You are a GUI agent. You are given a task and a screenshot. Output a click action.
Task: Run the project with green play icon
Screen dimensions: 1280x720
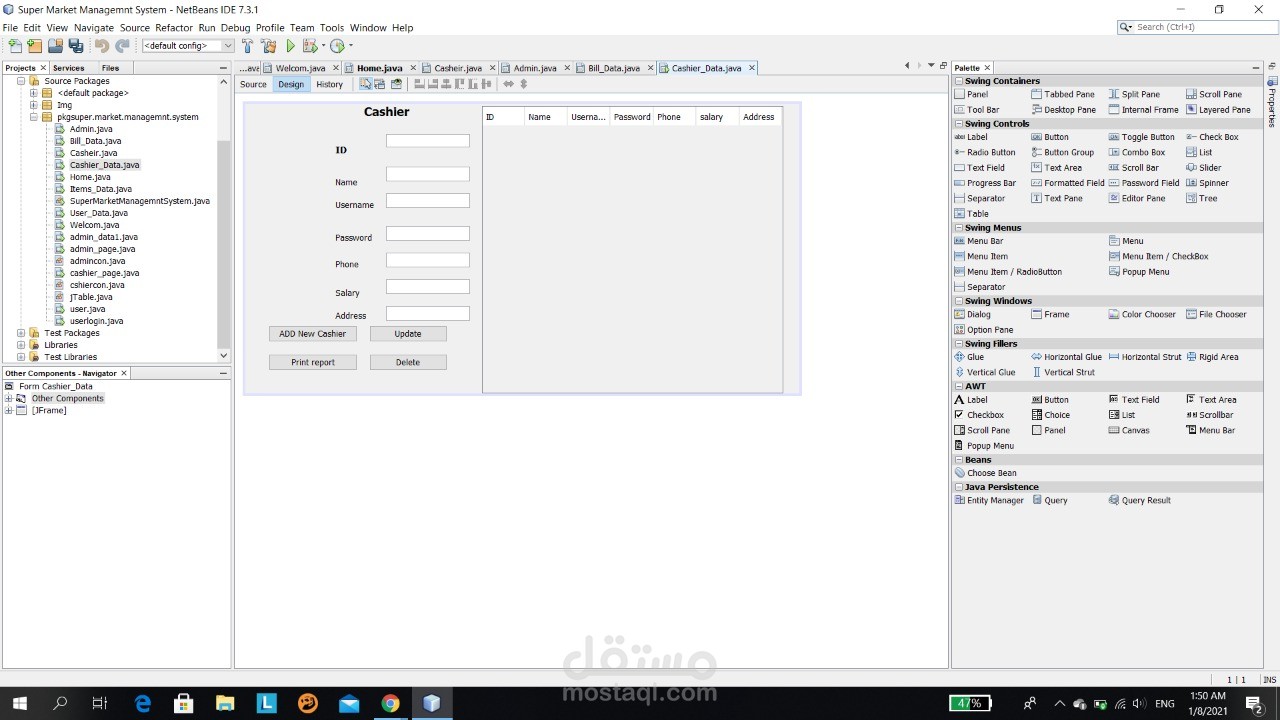[x=291, y=46]
